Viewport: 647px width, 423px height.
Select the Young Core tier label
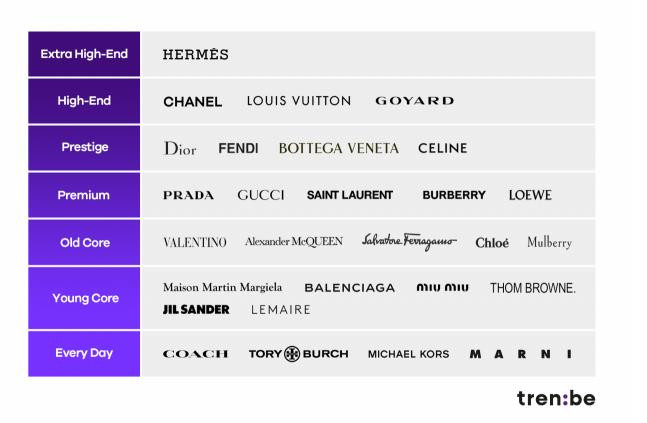point(84,298)
